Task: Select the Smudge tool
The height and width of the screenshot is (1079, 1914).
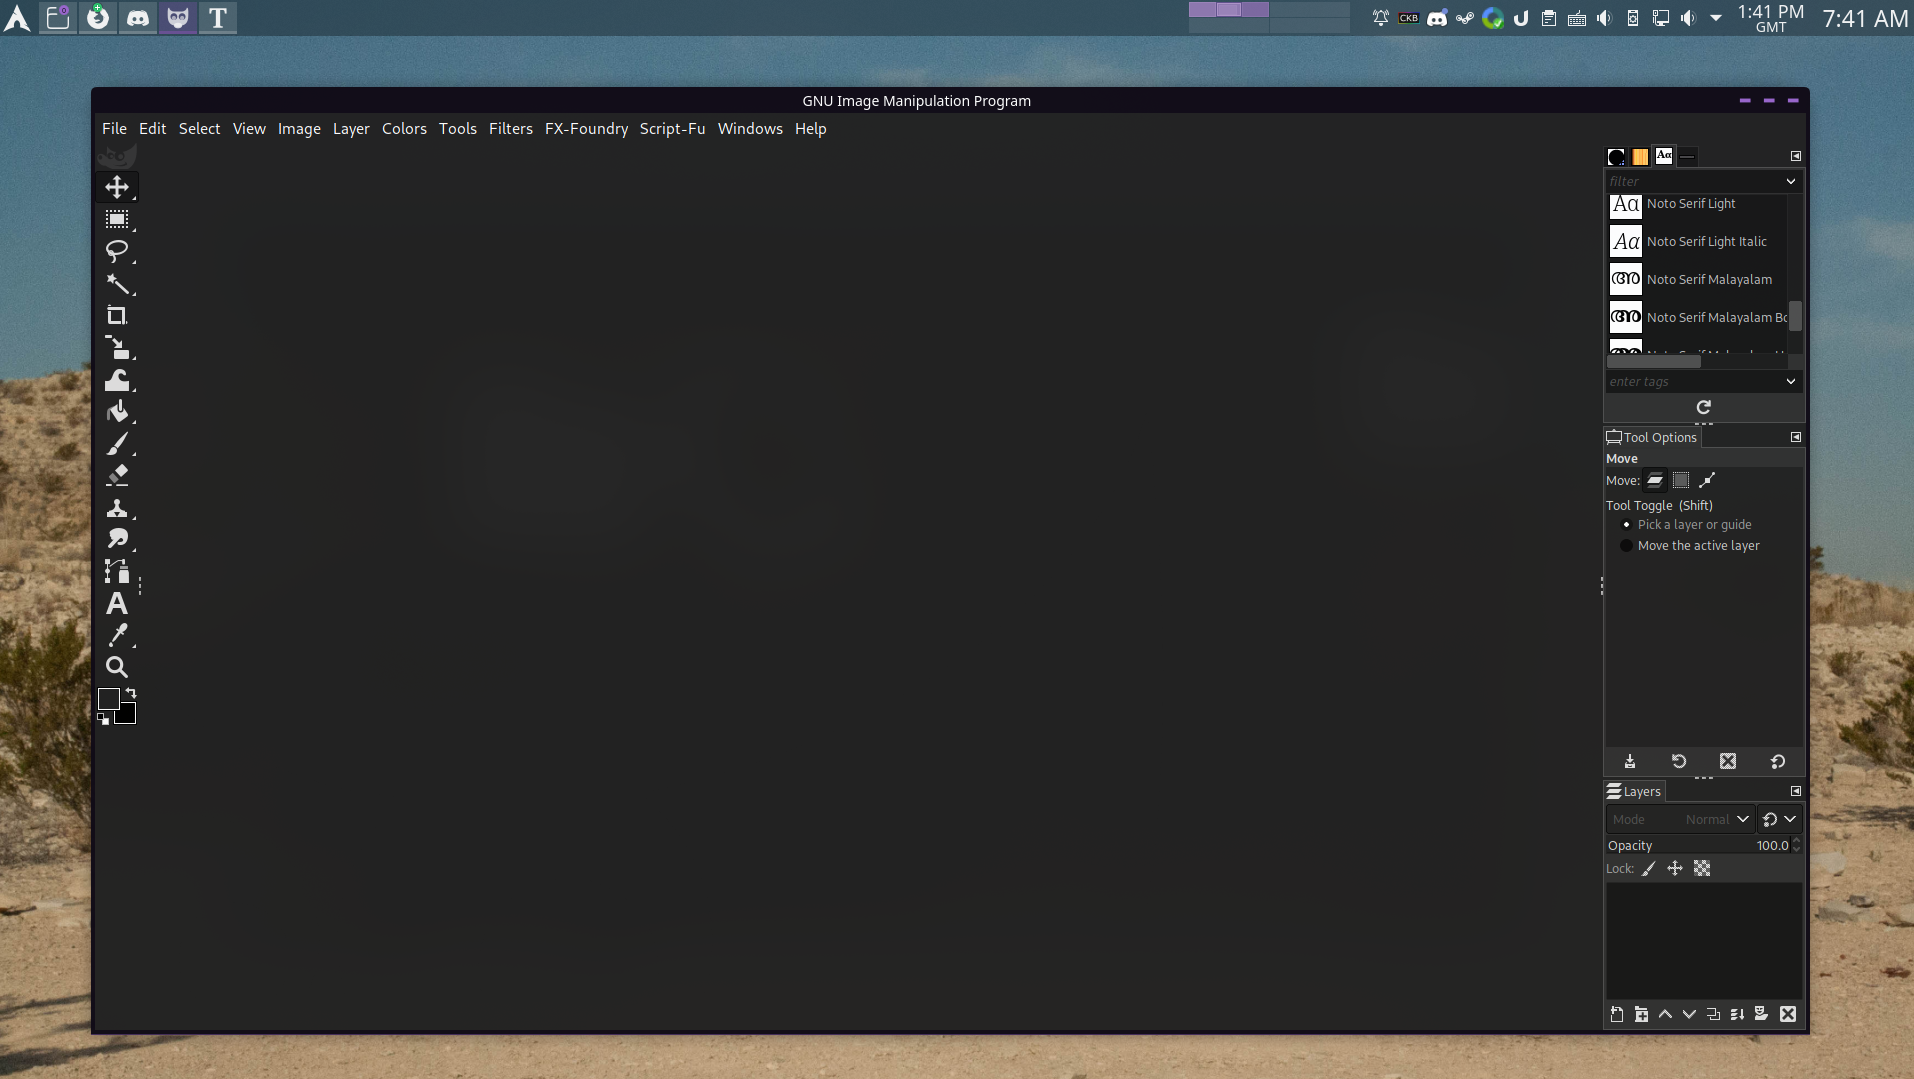Action: pos(117,539)
